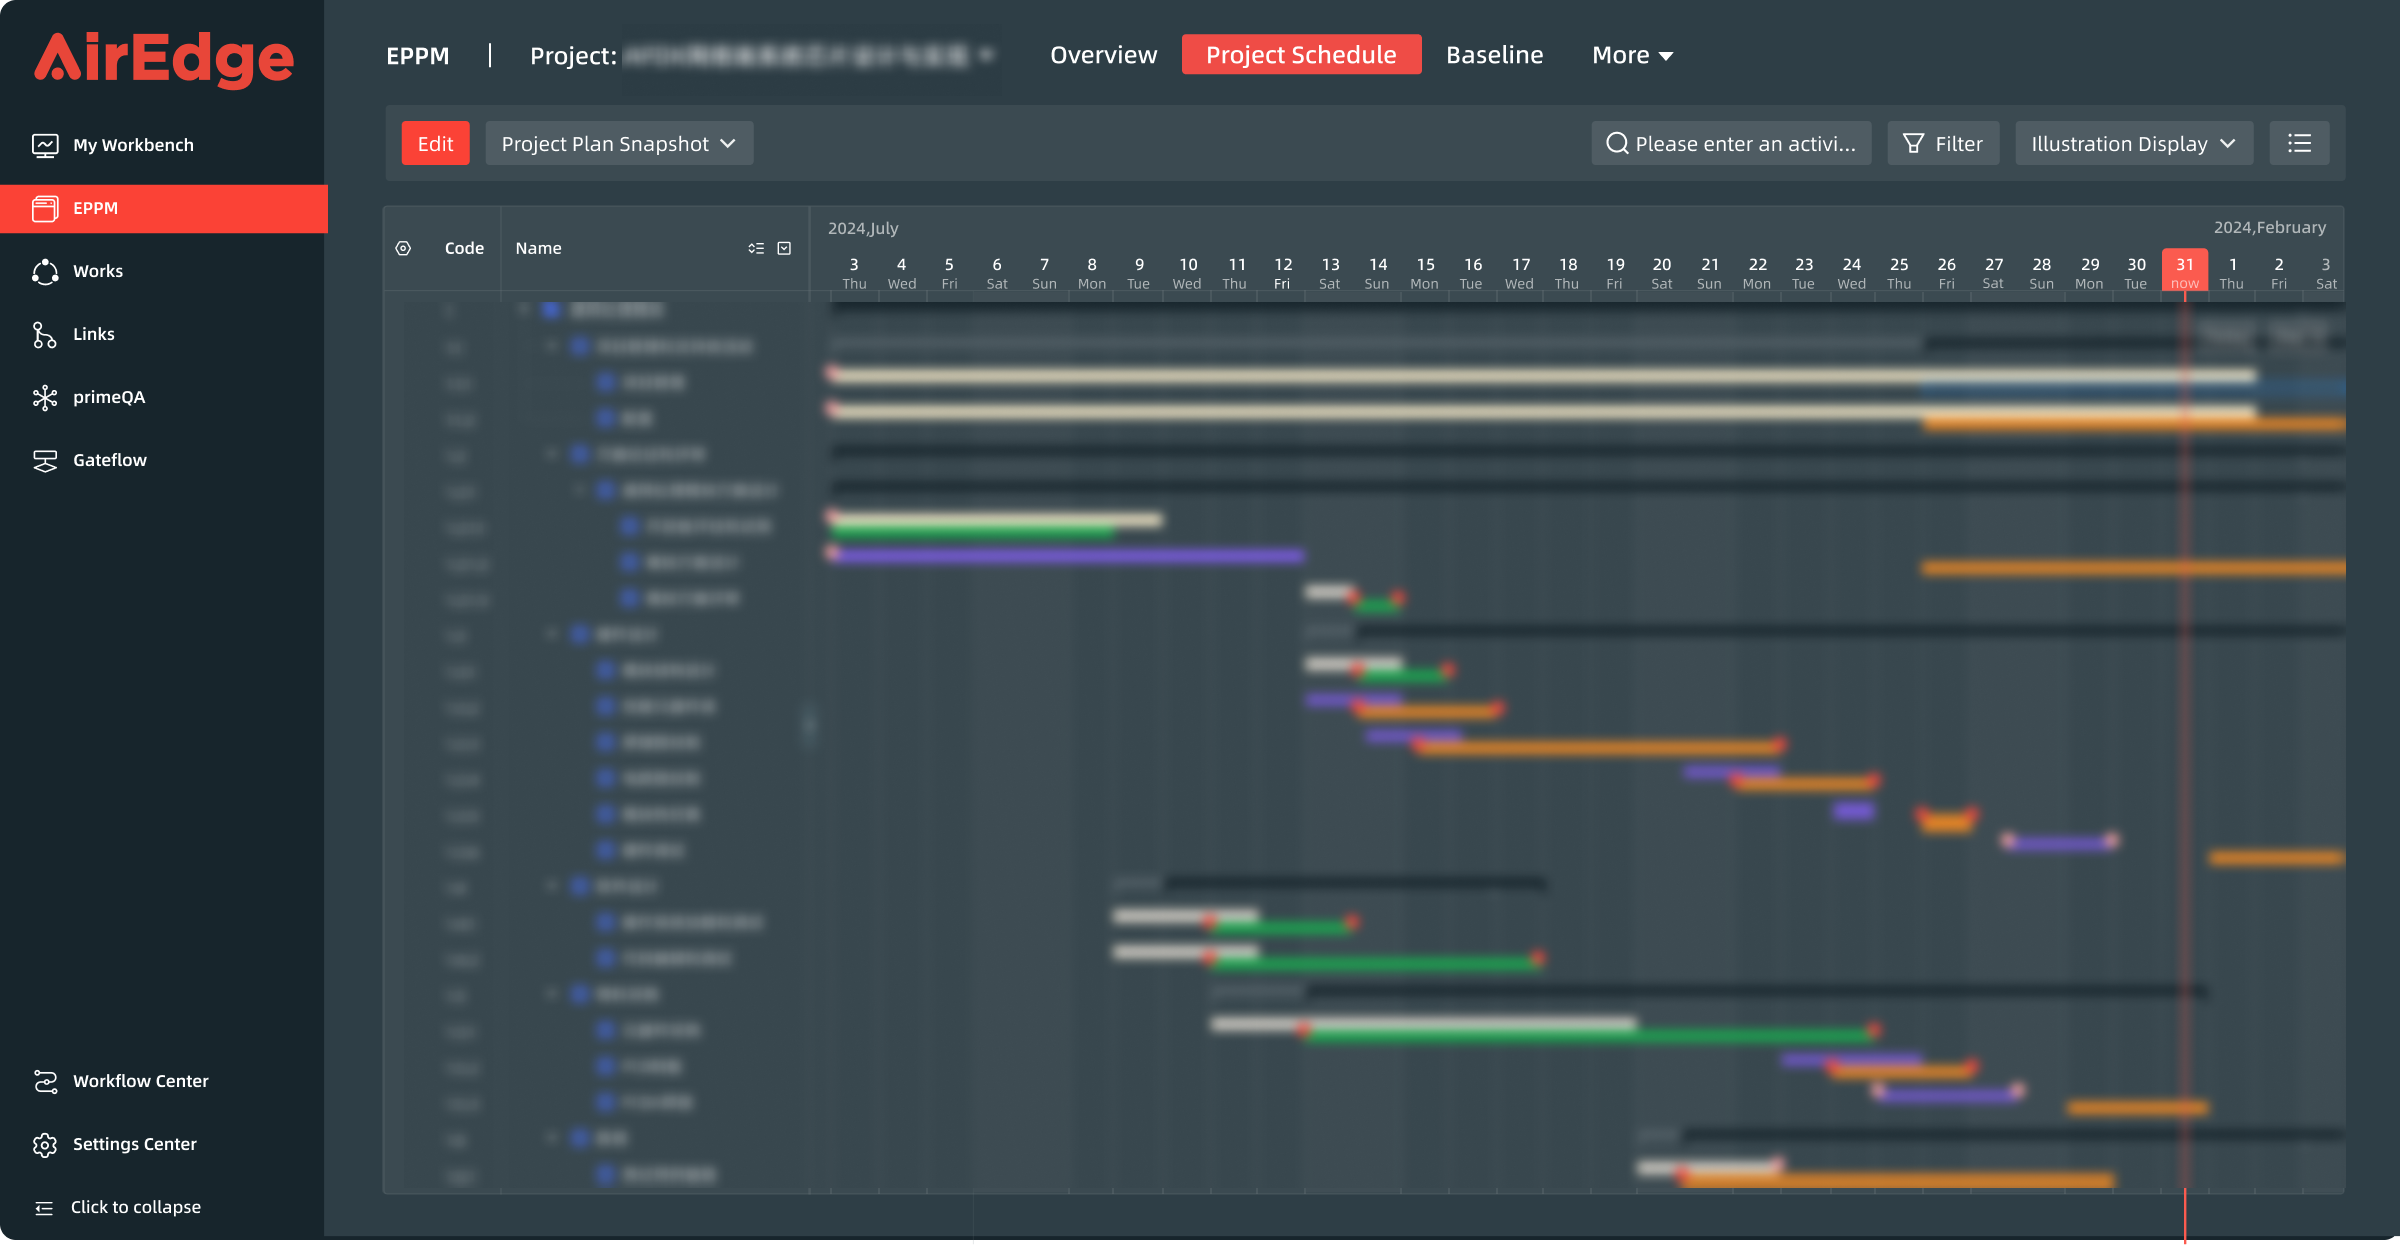Click the 31 now date marker
The height and width of the screenshot is (1246, 2400).
(x=2184, y=271)
